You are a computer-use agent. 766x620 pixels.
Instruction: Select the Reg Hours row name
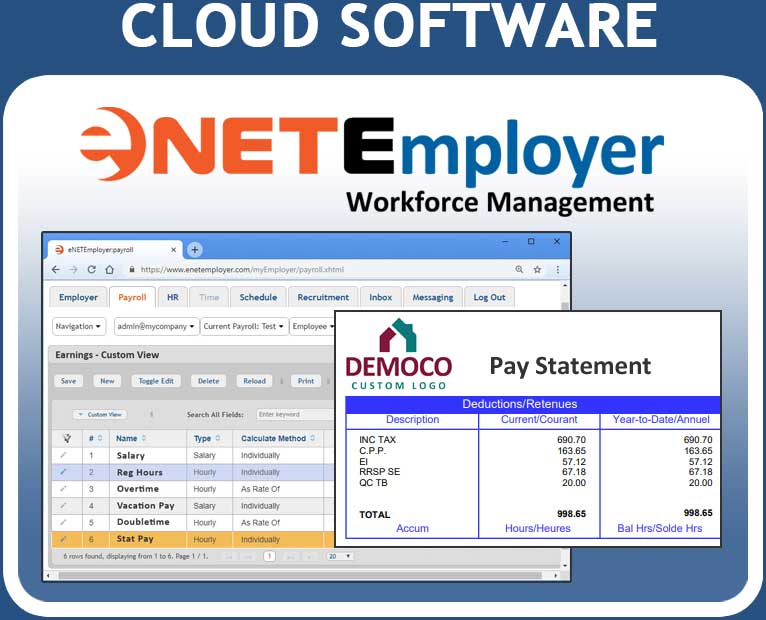[x=140, y=472]
